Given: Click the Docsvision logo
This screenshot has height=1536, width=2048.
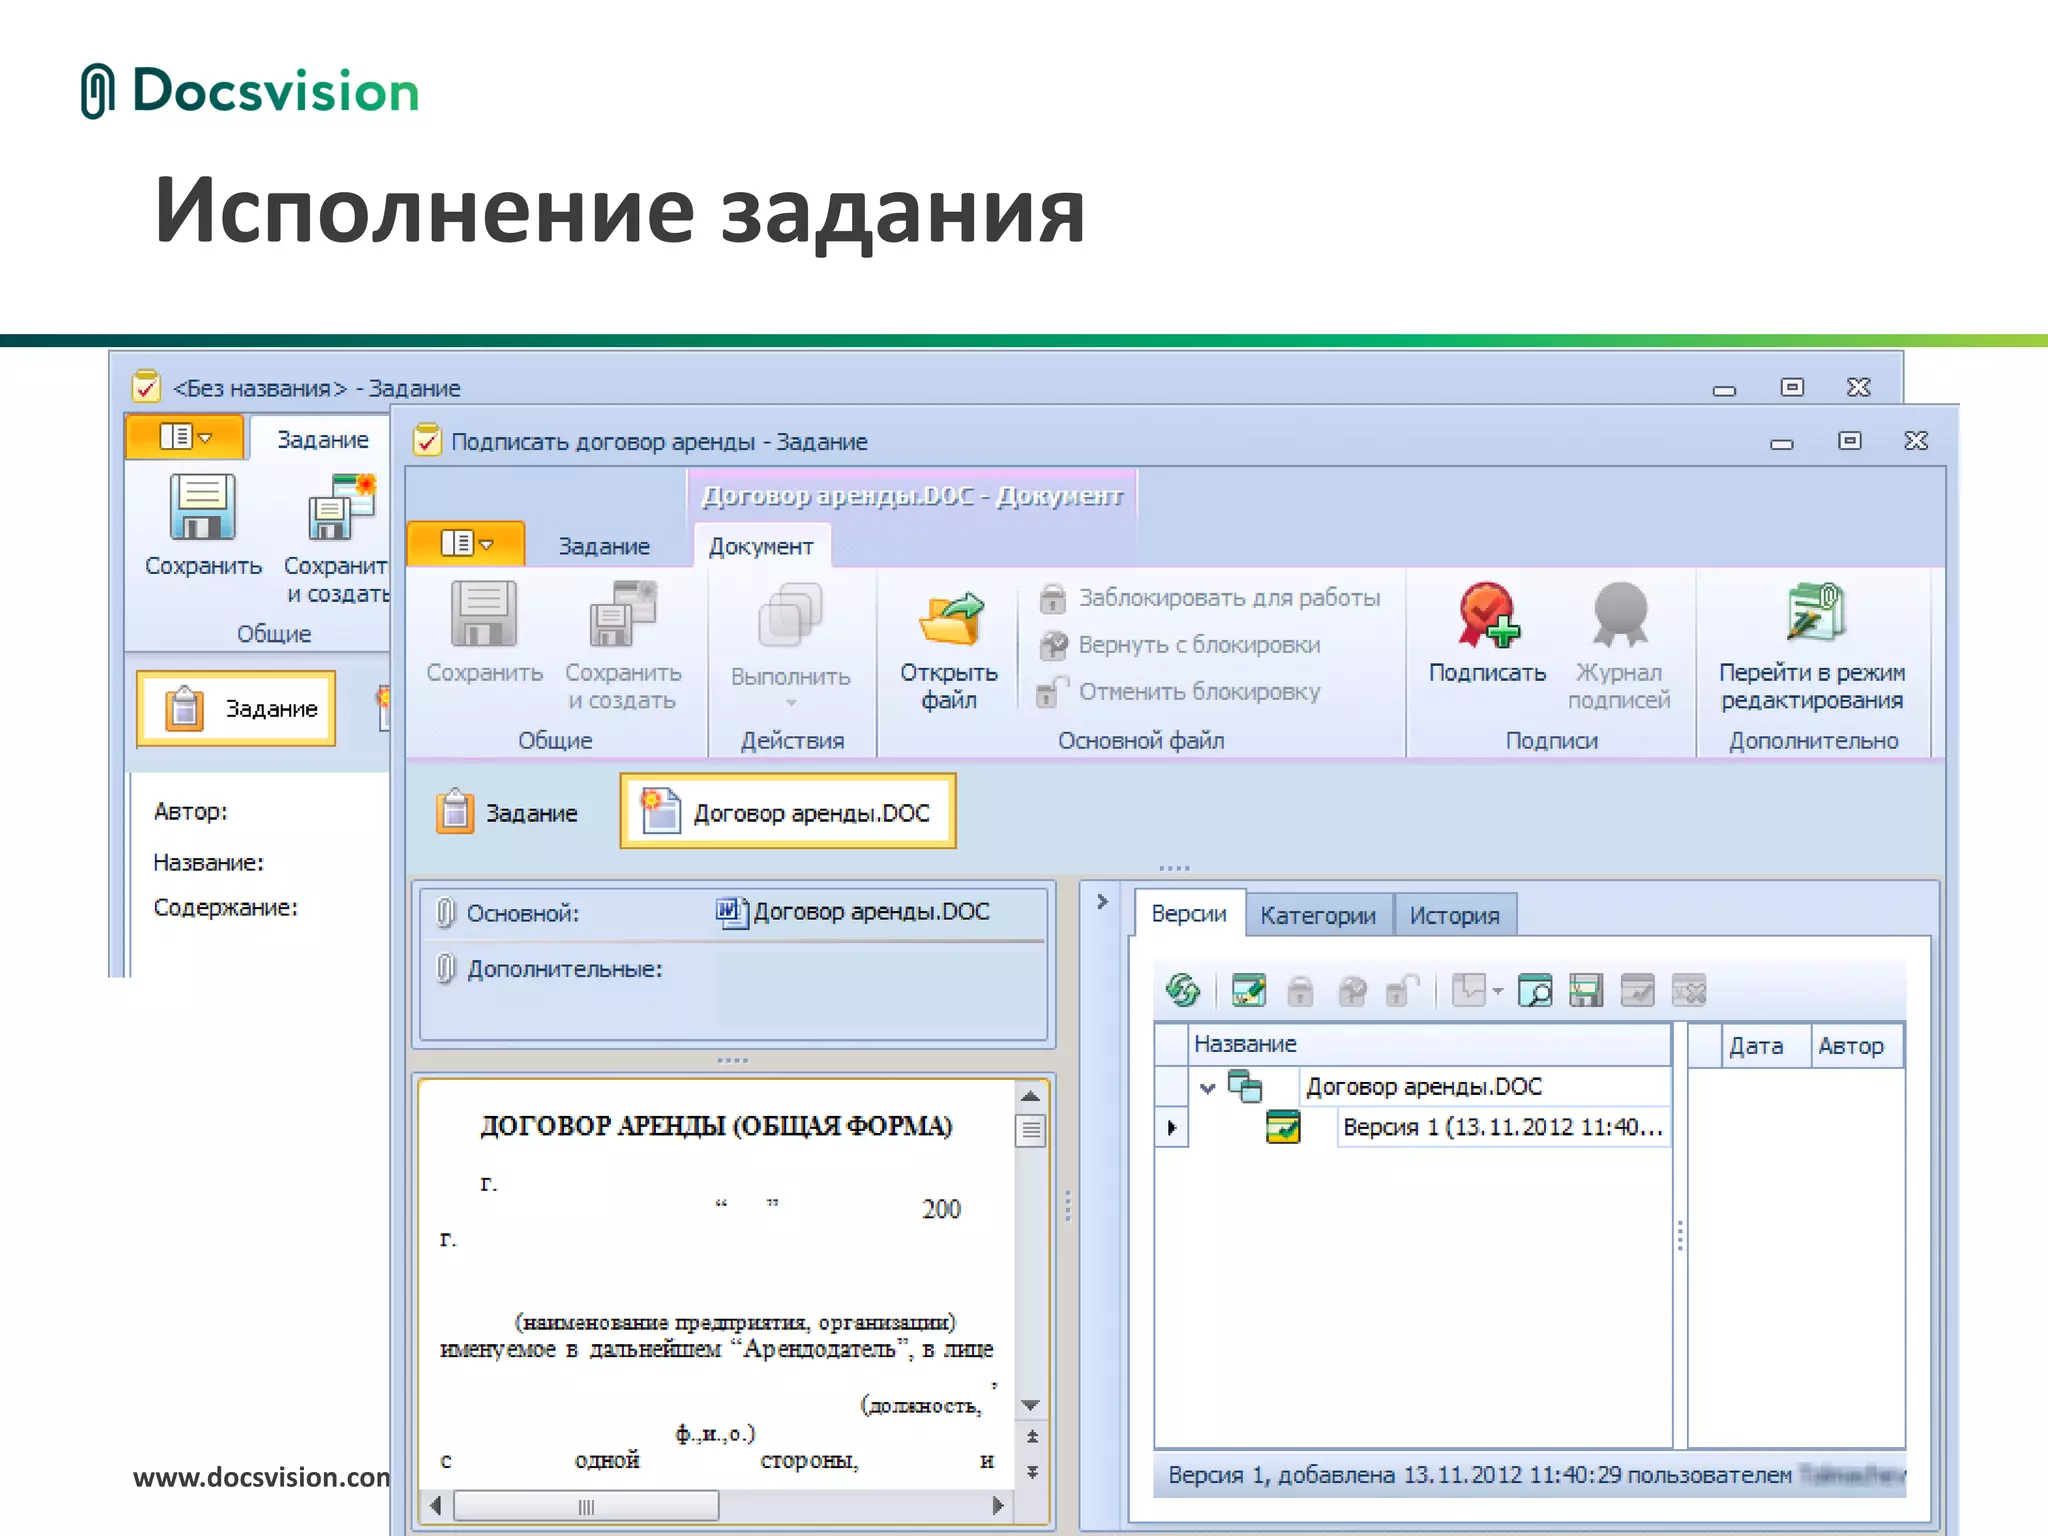Looking at the screenshot, I should click(250, 91).
